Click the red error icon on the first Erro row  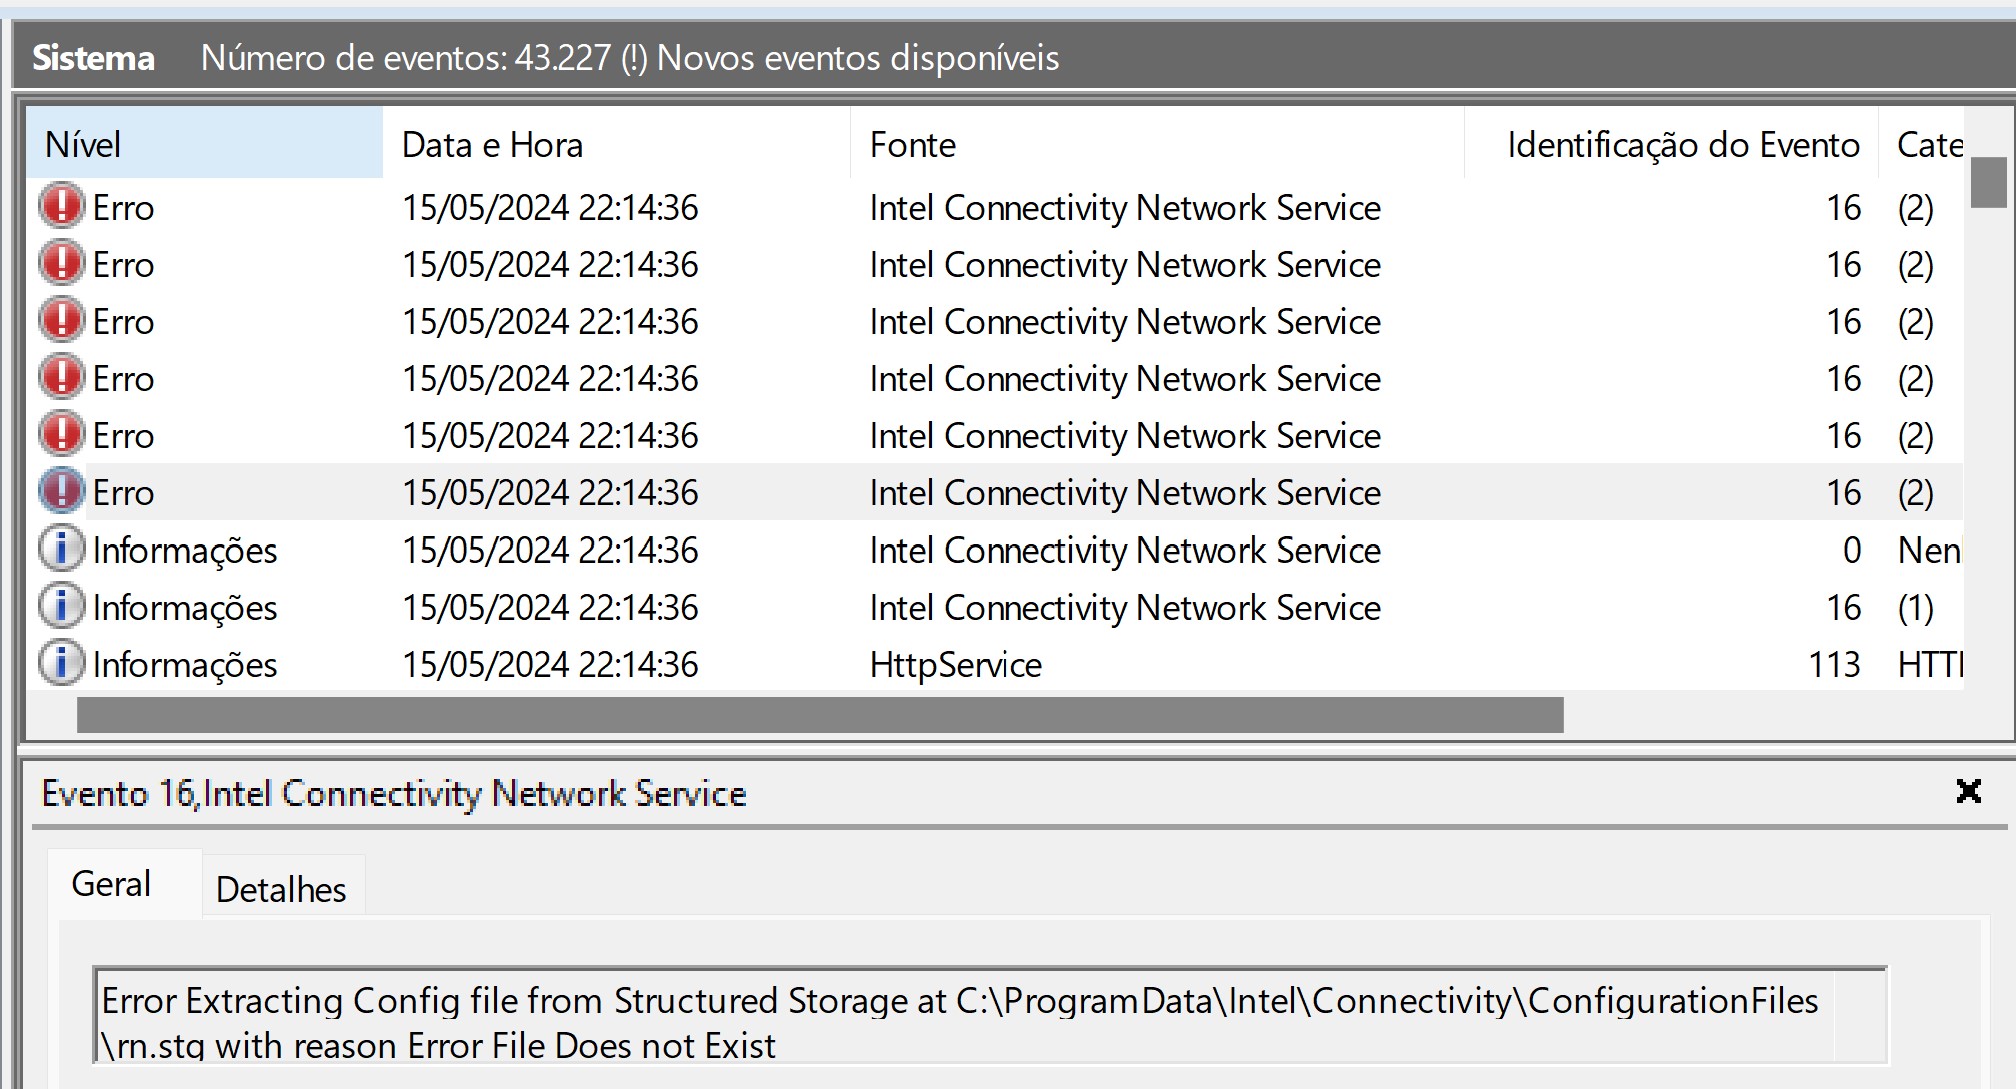(x=61, y=208)
